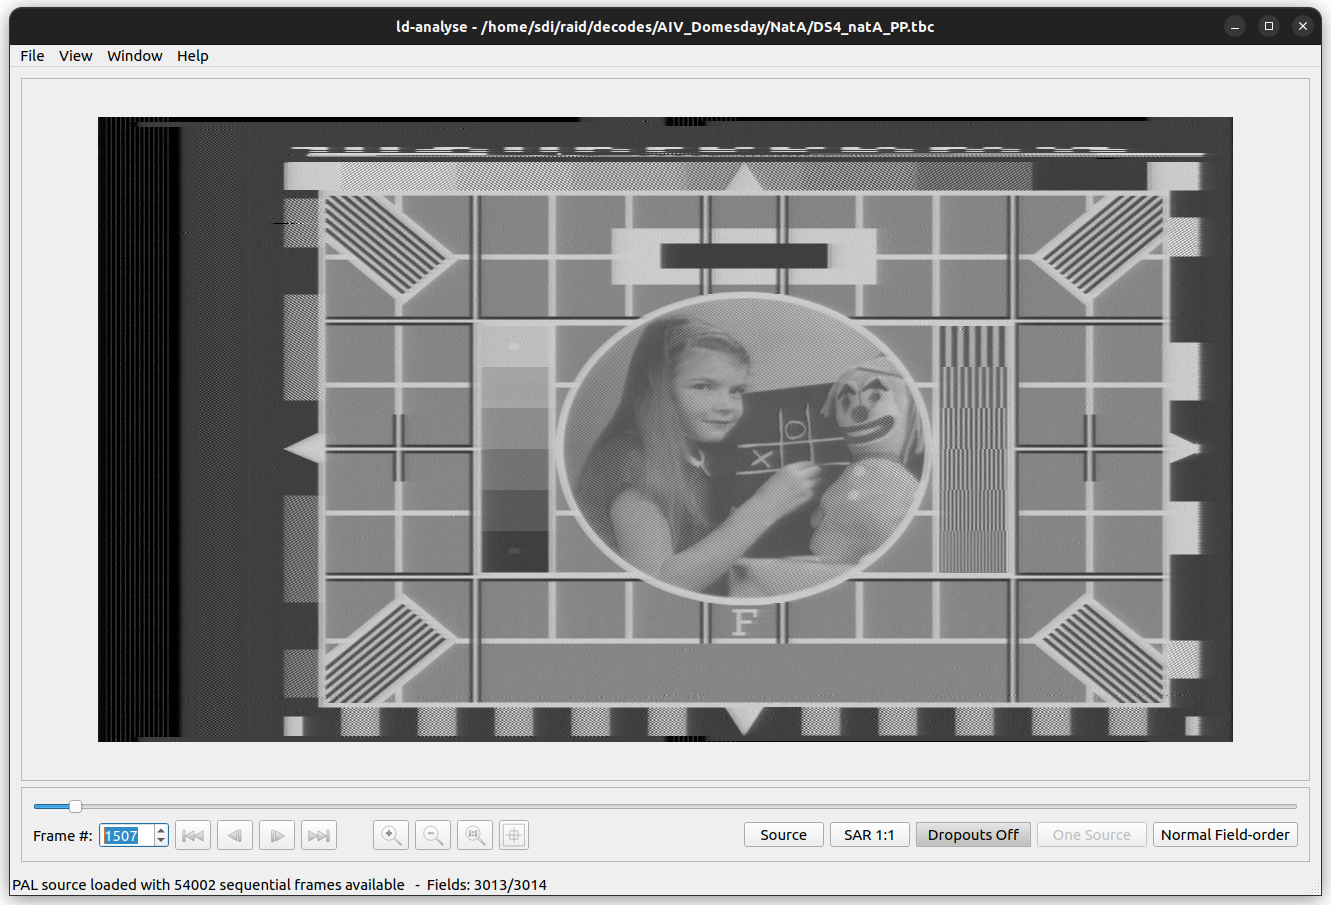Open the File menu
Screen dimensions: 1331x905
point(32,56)
